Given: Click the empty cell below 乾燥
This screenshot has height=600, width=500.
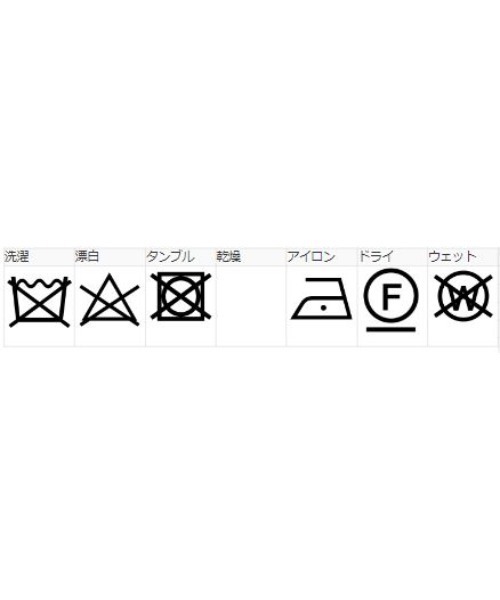Looking at the screenshot, I should click(251, 306).
